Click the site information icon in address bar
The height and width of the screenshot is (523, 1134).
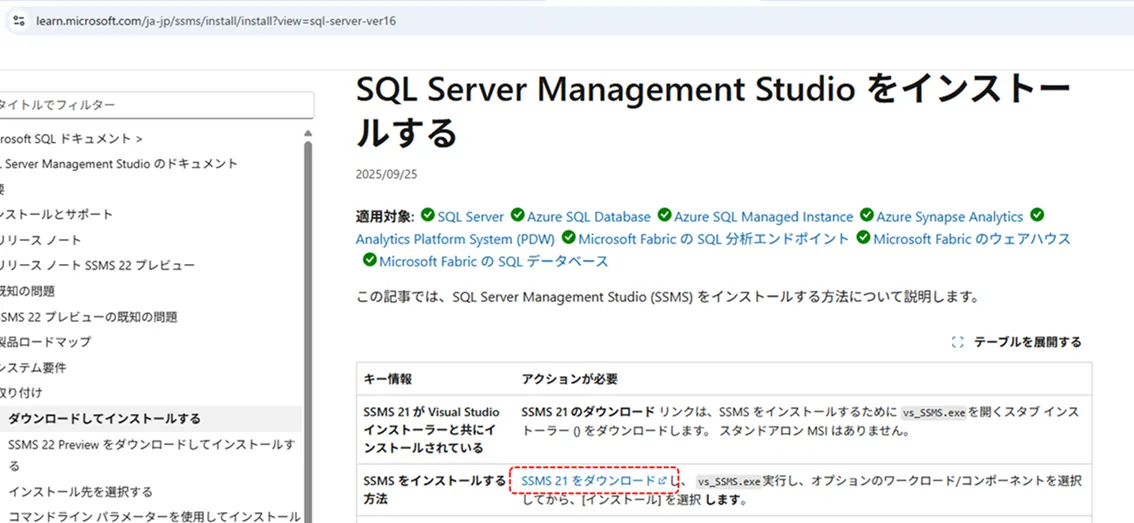coord(18,20)
